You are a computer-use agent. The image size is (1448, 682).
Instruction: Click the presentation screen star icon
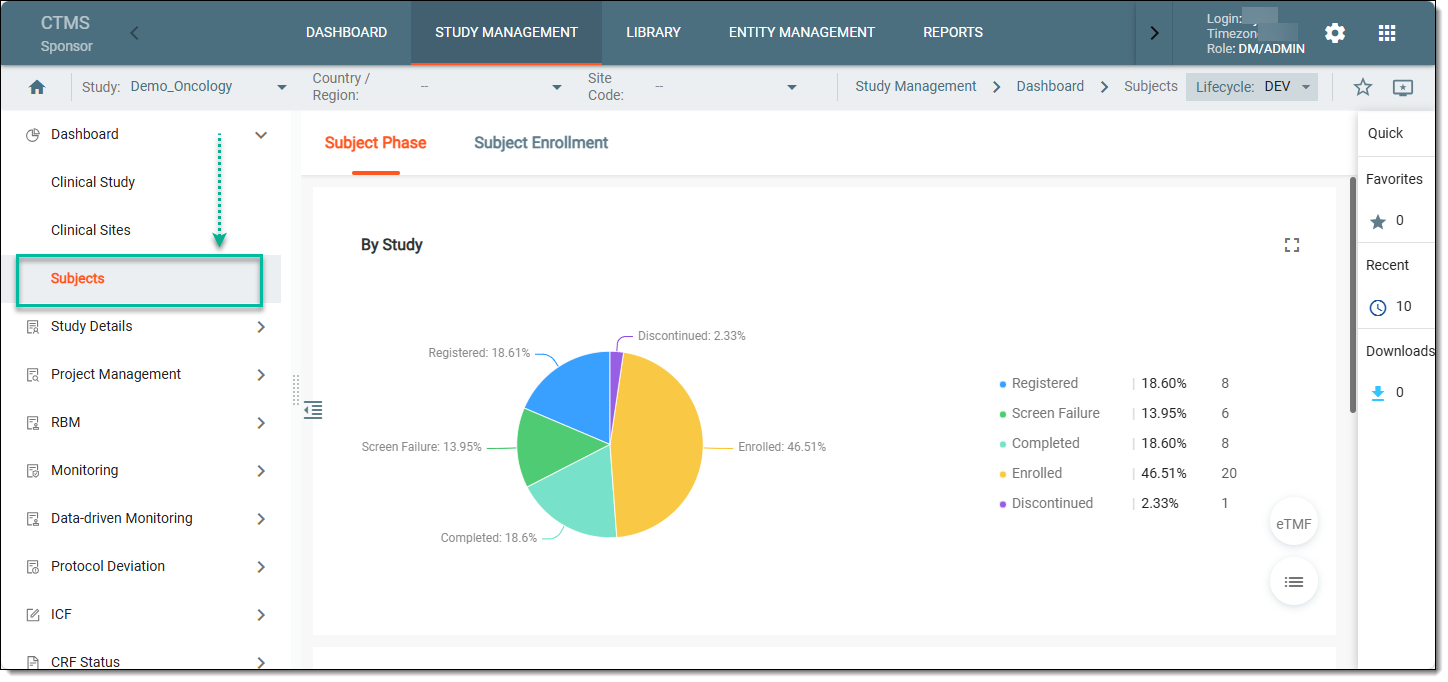point(1403,87)
